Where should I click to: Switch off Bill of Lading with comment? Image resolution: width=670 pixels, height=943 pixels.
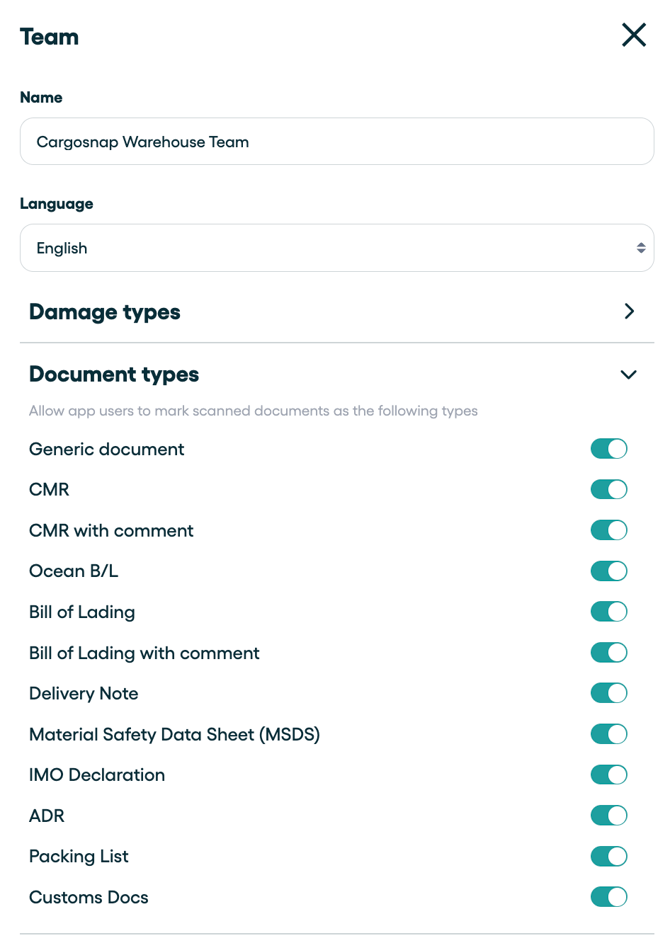(x=608, y=653)
